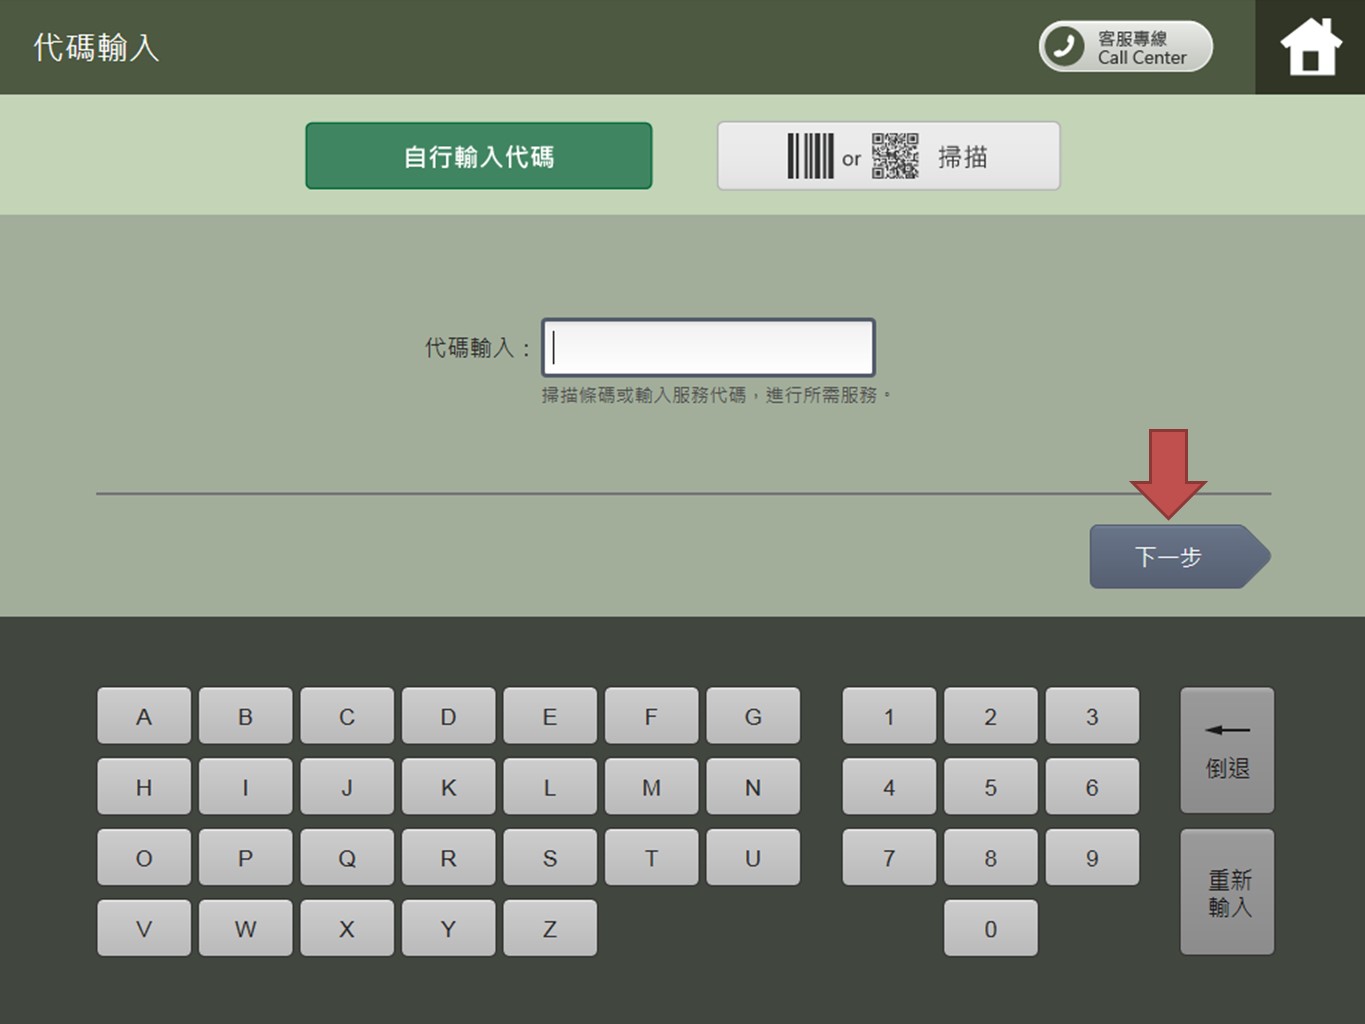Go to the home screen via house icon
Image resolution: width=1365 pixels, height=1024 pixels.
click(1310, 47)
